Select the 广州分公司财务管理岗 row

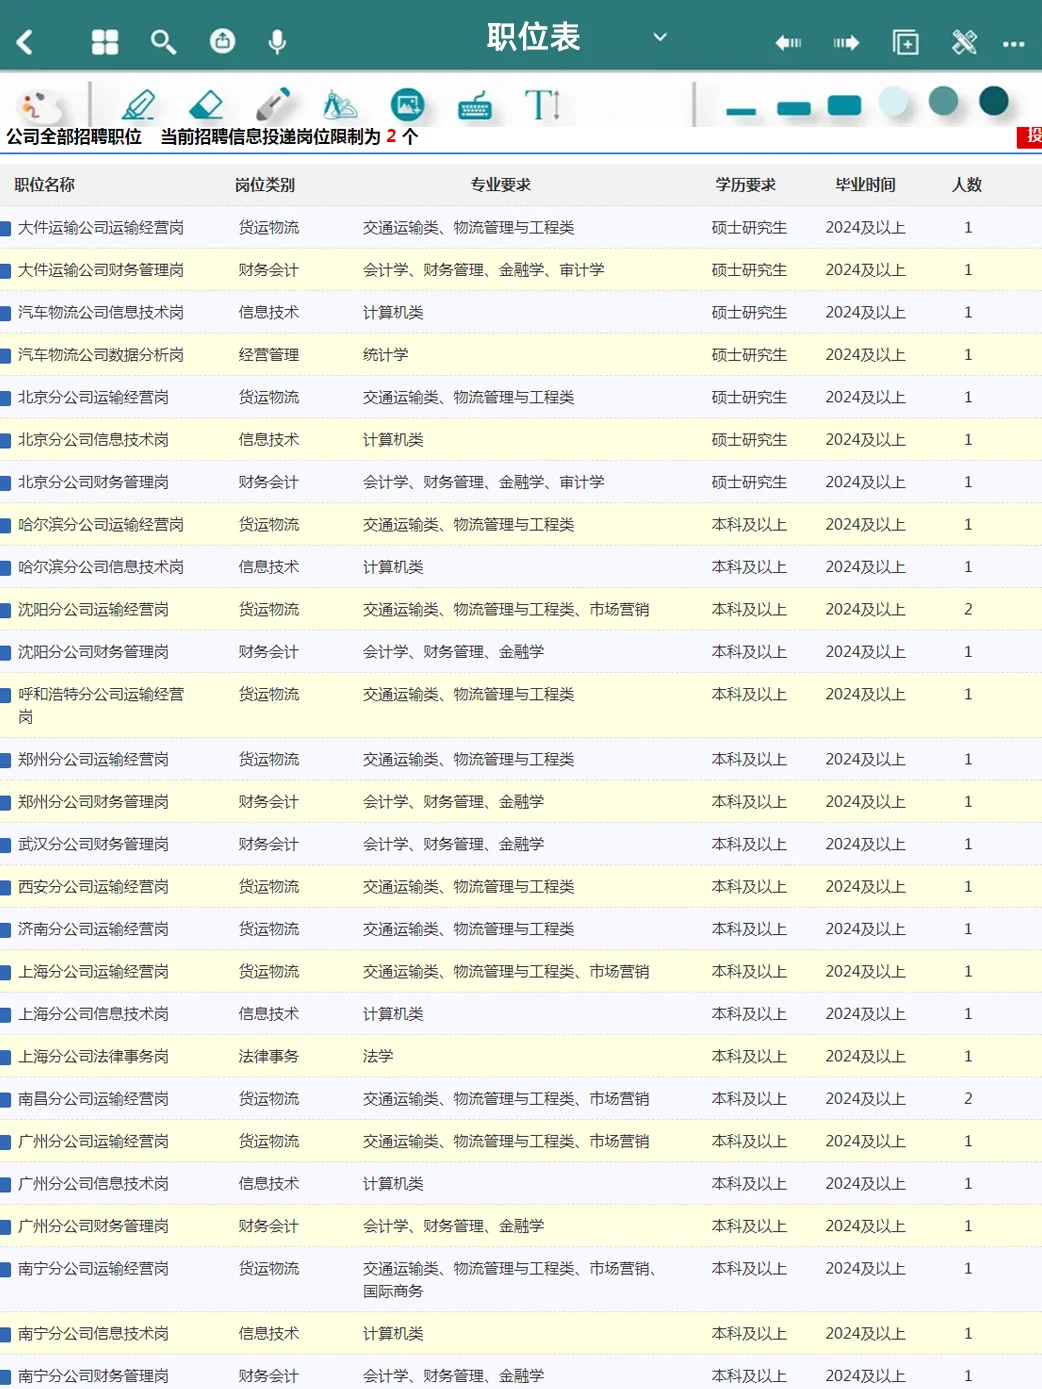pyautogui.click(x=521, y=1226)
